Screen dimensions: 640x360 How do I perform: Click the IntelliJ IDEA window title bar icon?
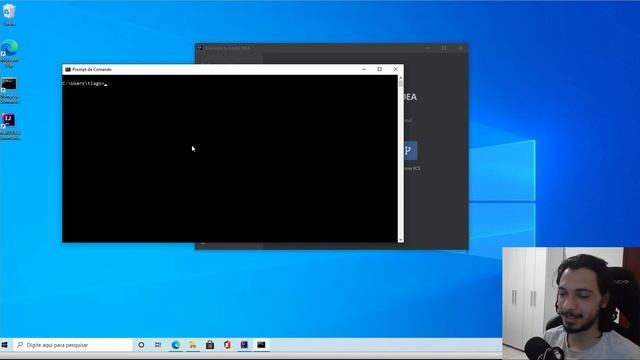click(200, 48)
